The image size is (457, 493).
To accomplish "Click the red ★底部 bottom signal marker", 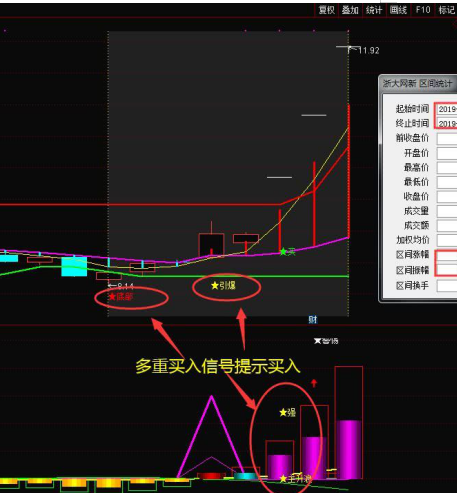I will [121, 296].
